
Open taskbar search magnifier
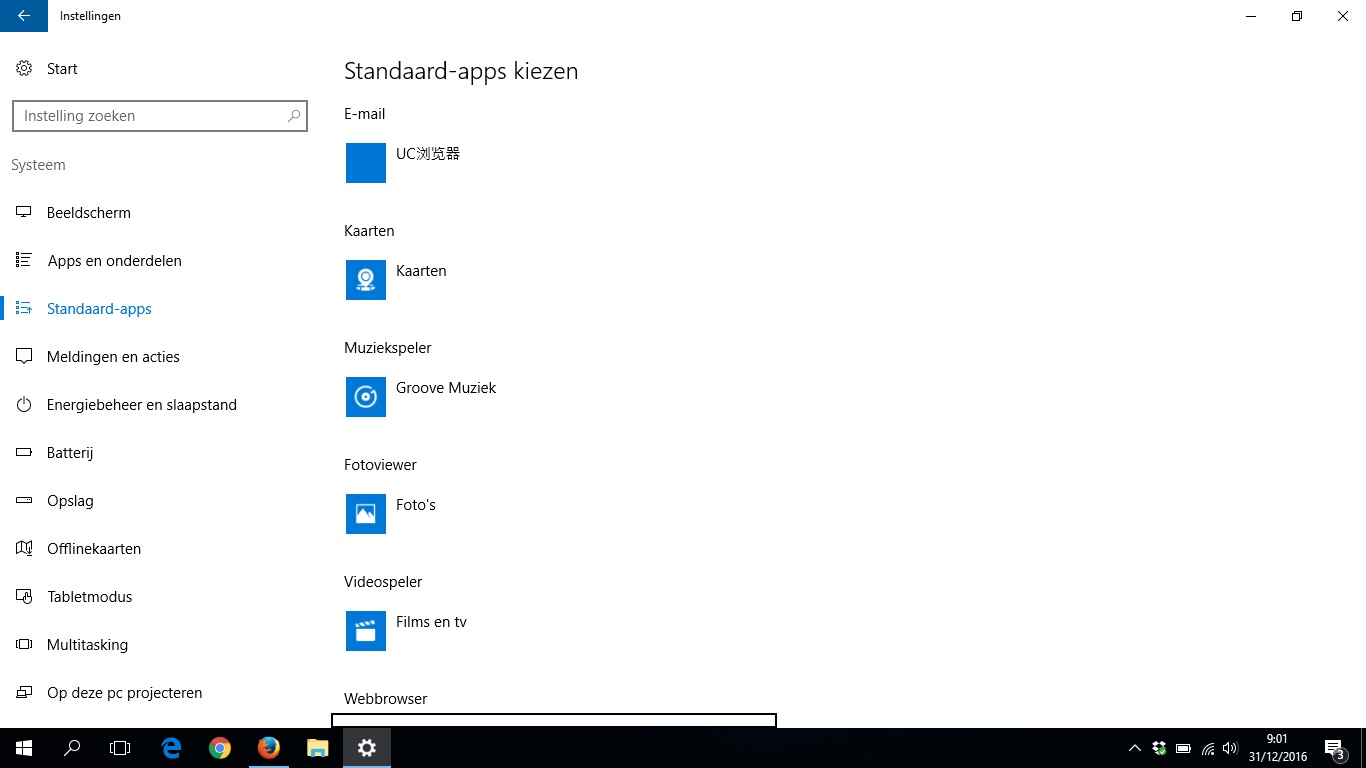tap(72, 748)
